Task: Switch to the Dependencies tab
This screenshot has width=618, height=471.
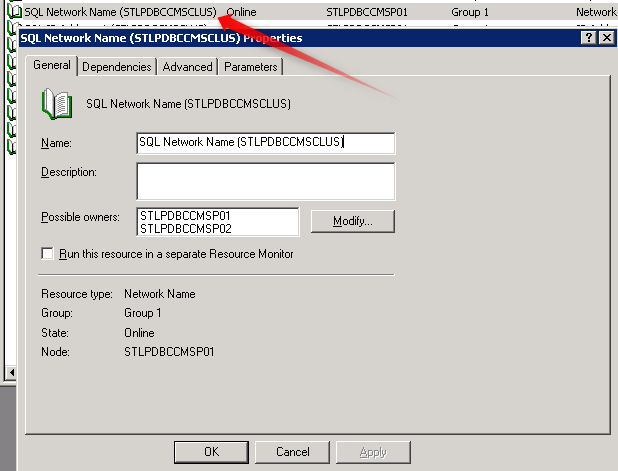Action: (117, 67)
